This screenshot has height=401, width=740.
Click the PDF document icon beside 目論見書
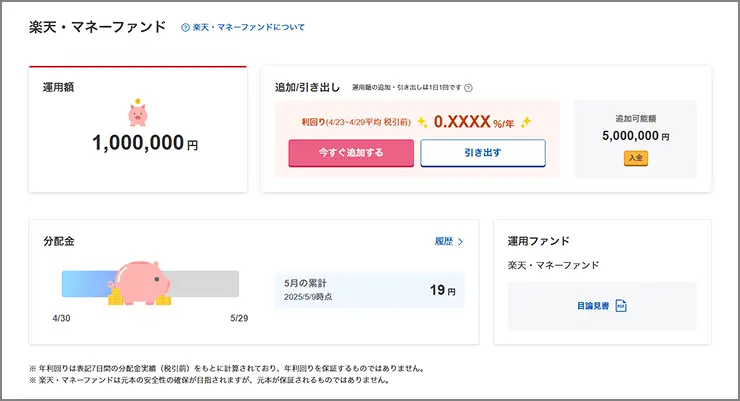pos(621,306)
